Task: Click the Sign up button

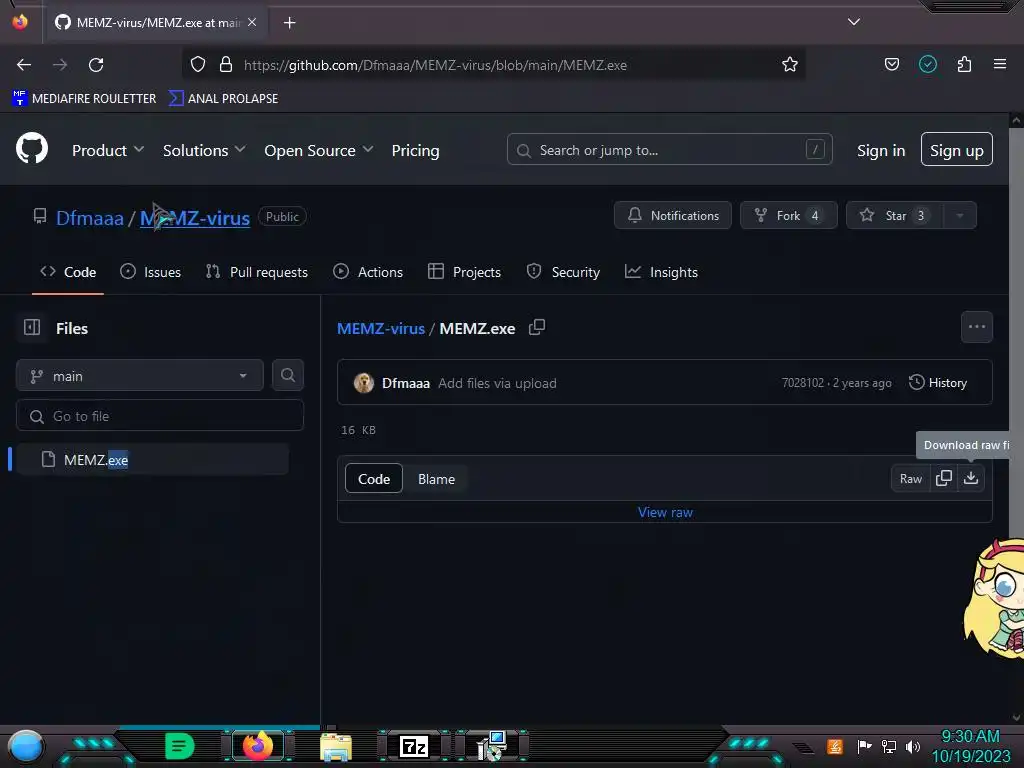Action: point(957,150)
